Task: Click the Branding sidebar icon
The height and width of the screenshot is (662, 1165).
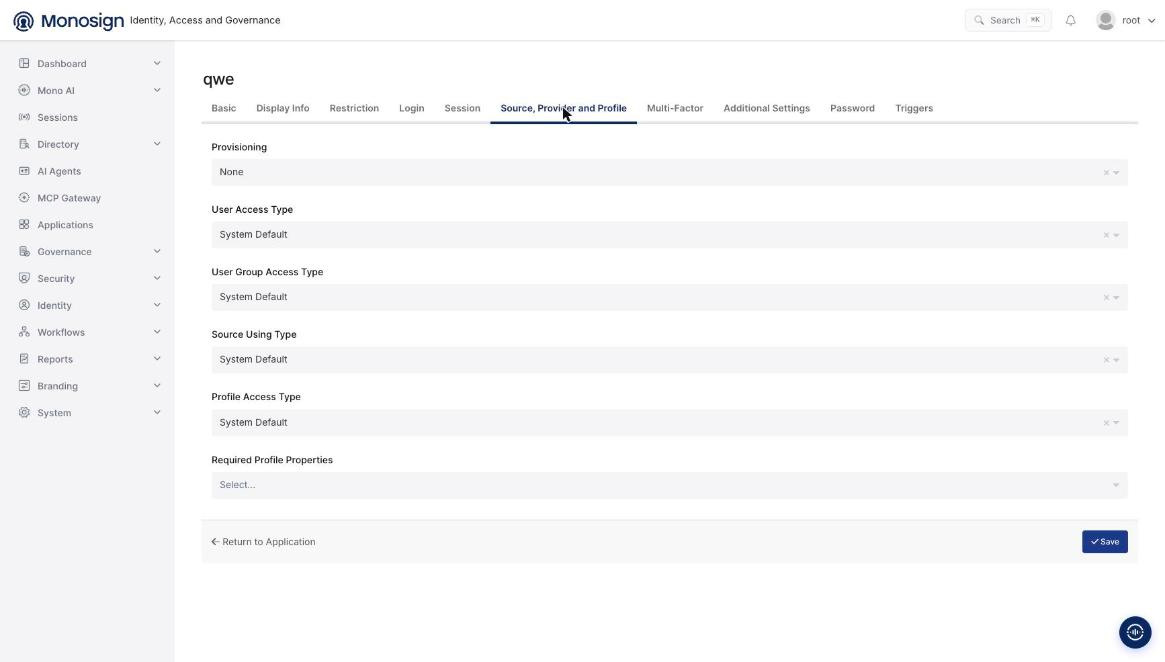Action: coord(25,386)
